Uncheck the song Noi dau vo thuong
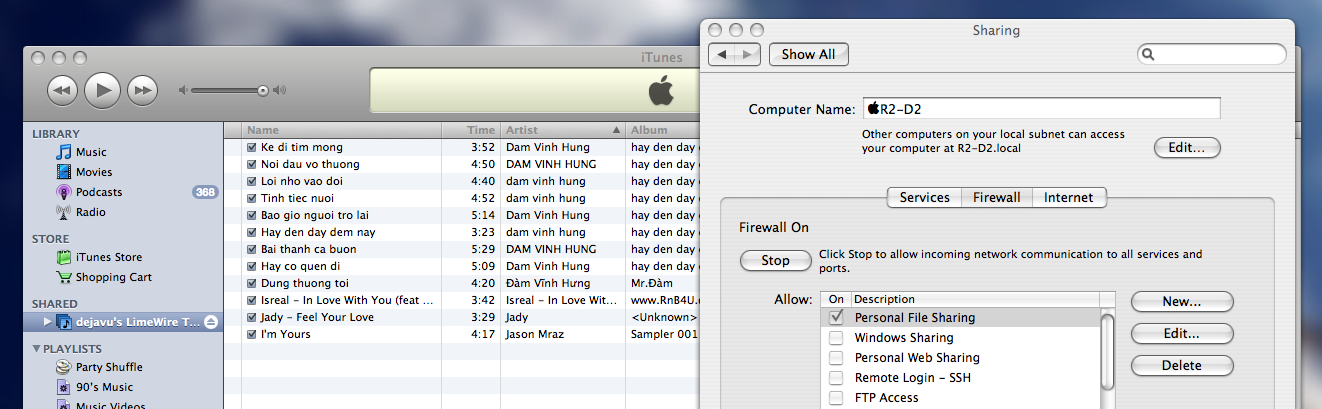This screenshot has height=409, width=1322. click(252, 164)
